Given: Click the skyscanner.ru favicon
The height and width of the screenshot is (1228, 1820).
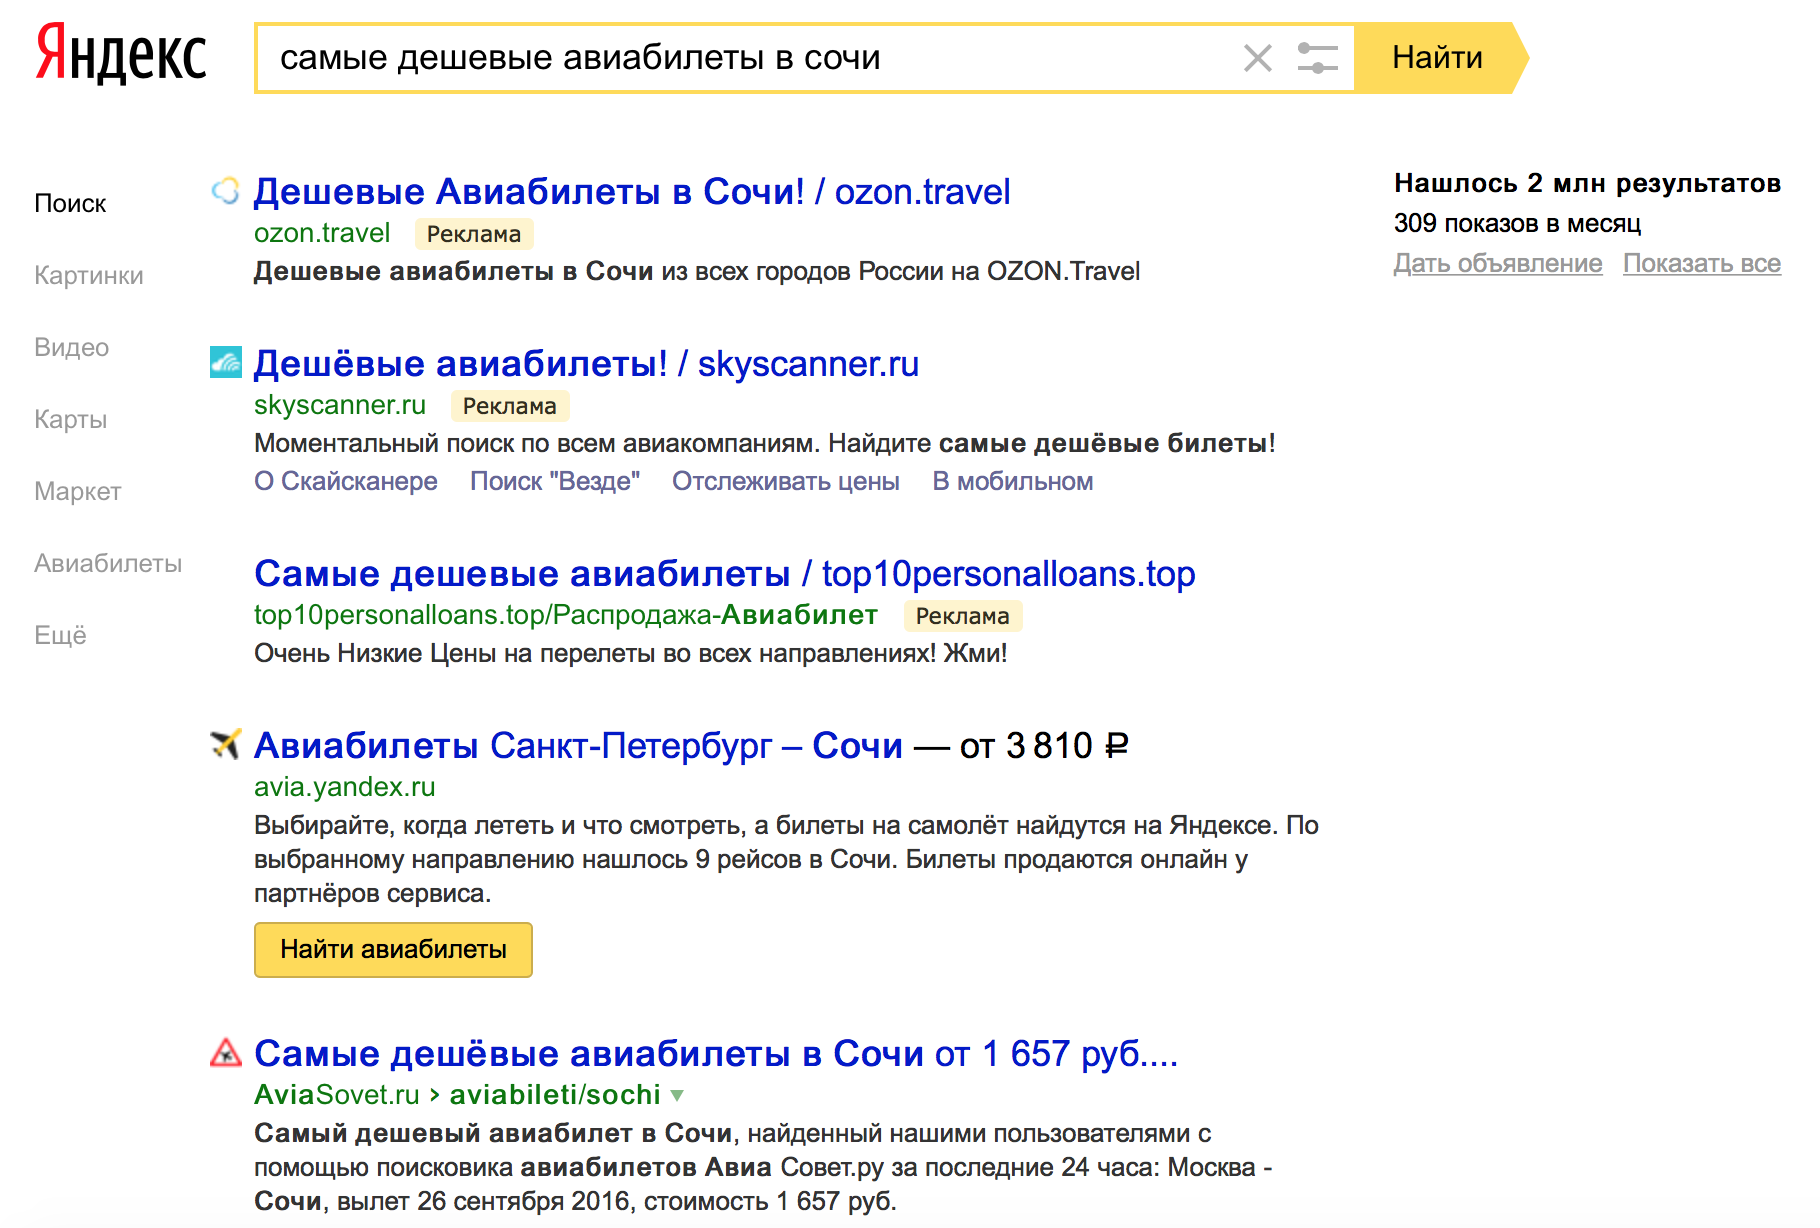Looking at the screenshot, I should point(226,362).
